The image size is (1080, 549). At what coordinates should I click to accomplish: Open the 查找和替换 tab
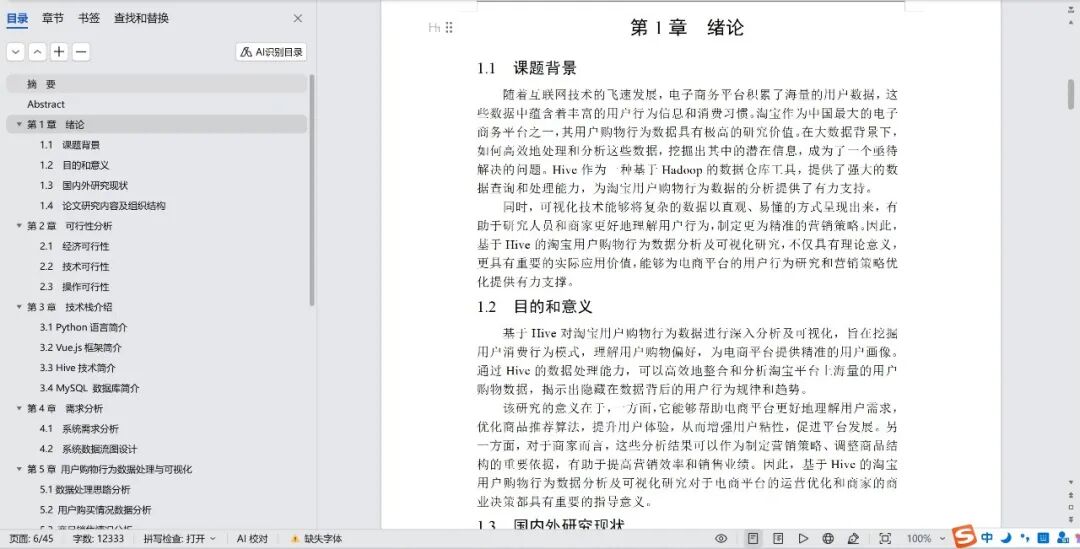pyautogui.click(x=141, y=19)
